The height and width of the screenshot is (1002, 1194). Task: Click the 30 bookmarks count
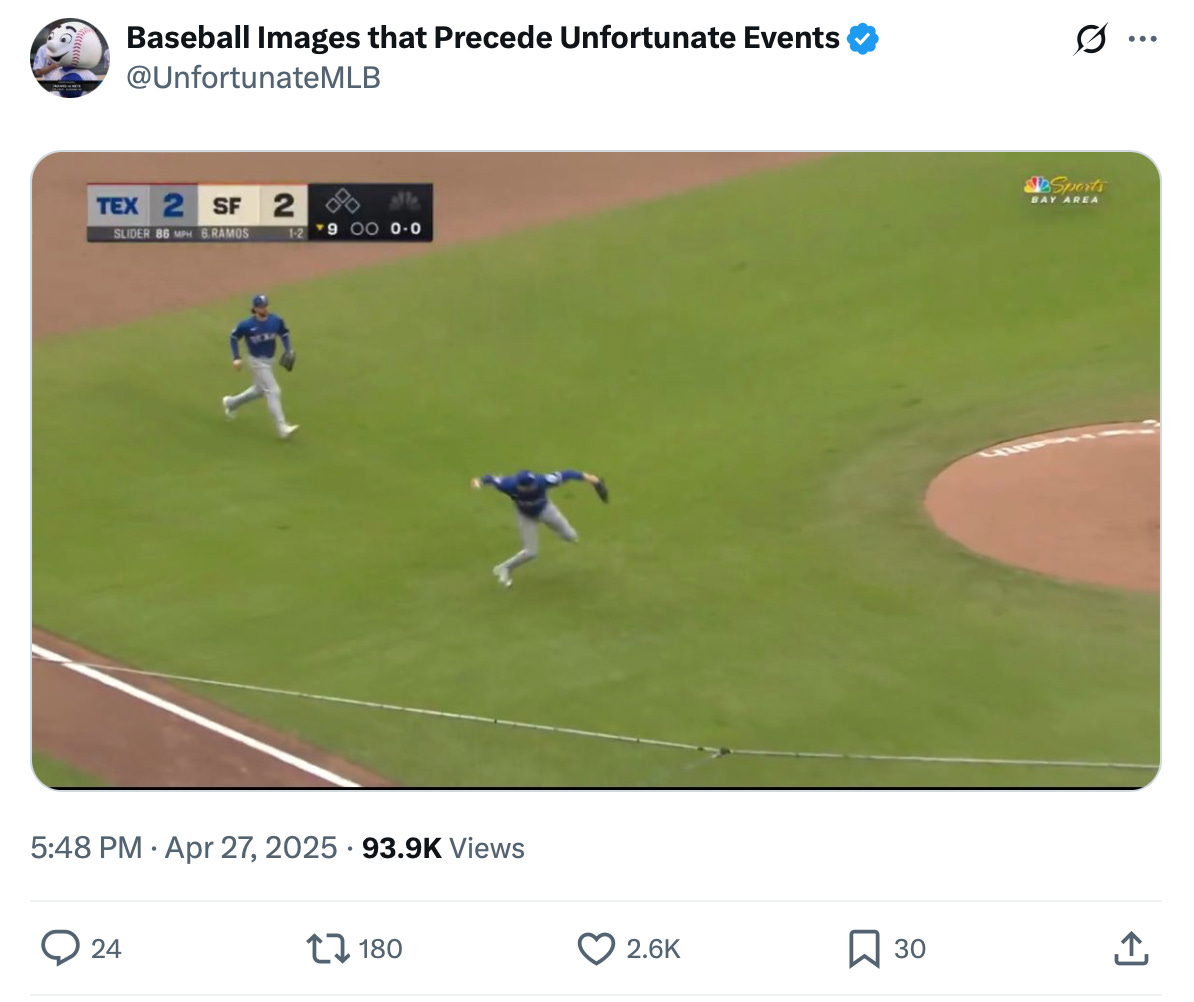point(910,949)
